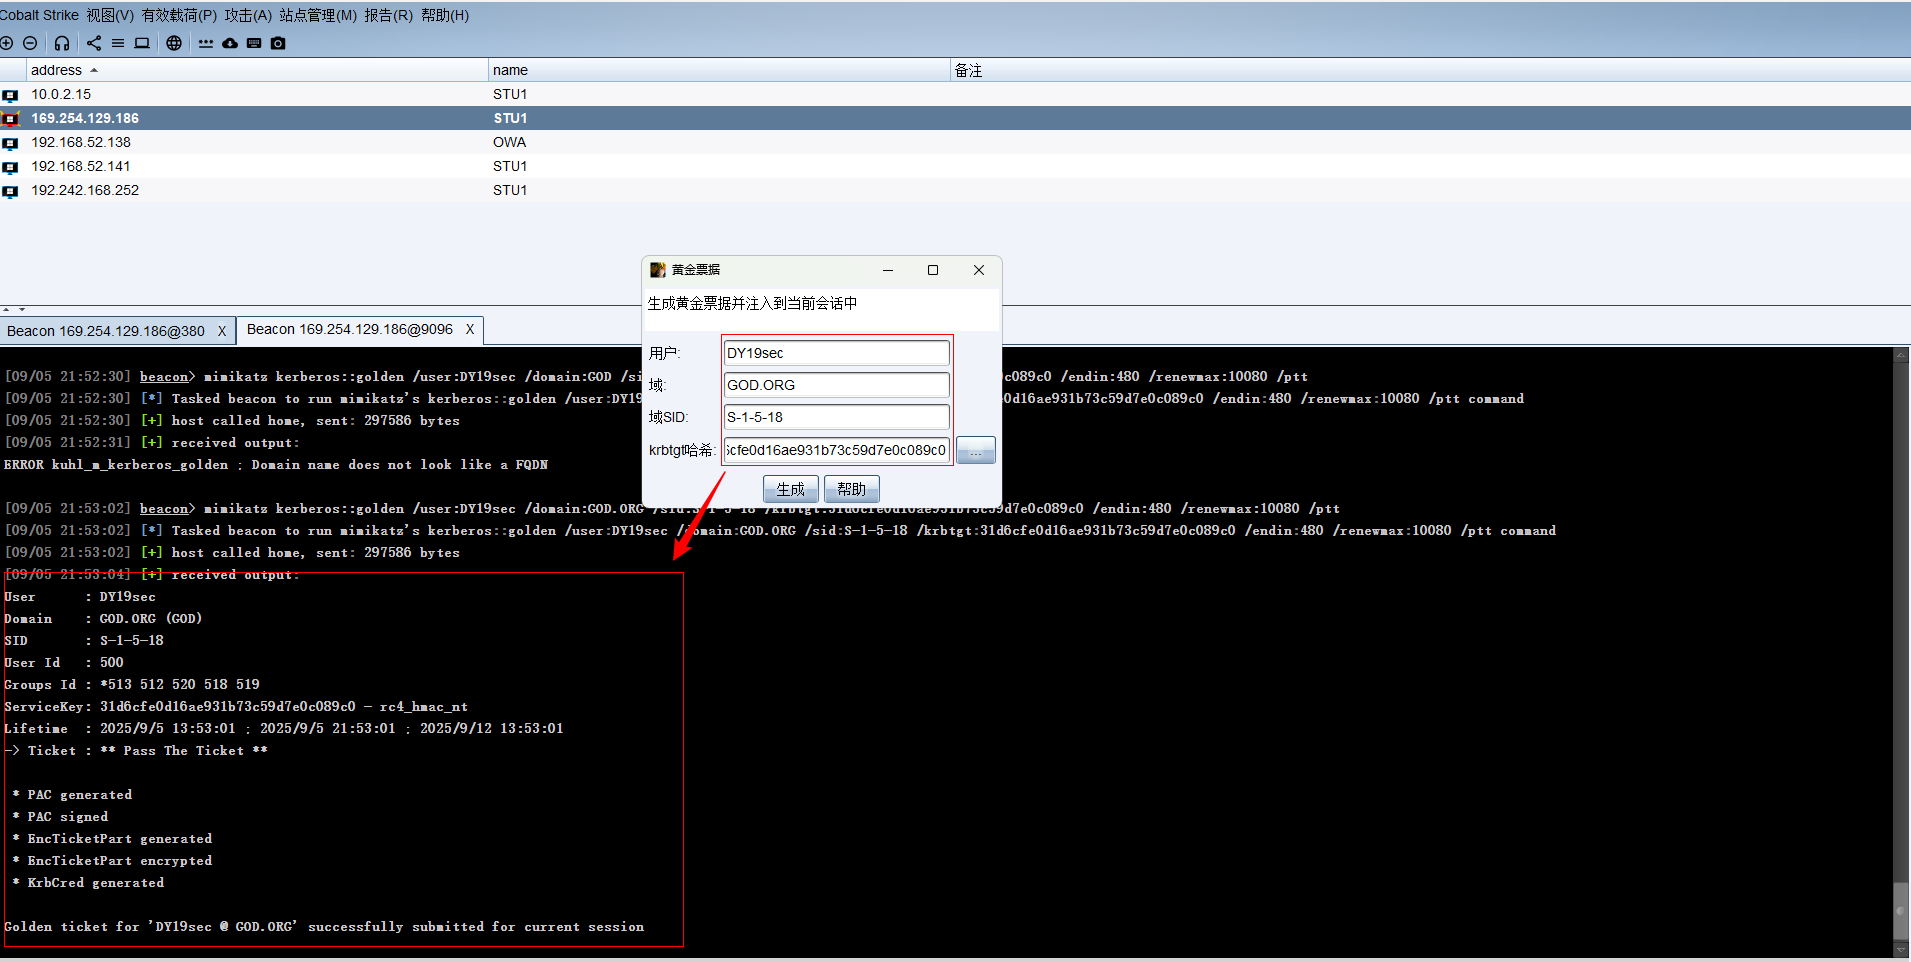The height and width of the screenshot is (962, 1911).
Task: Click the console scrollbar up arrow
Action: (1901, 355)
